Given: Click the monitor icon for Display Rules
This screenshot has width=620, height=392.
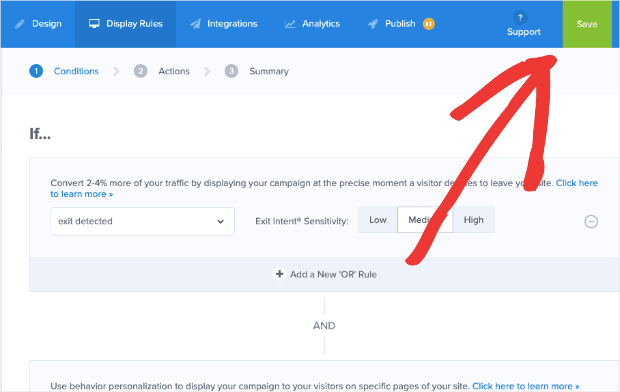Looking at the screenshot, I should coord(94,24).
